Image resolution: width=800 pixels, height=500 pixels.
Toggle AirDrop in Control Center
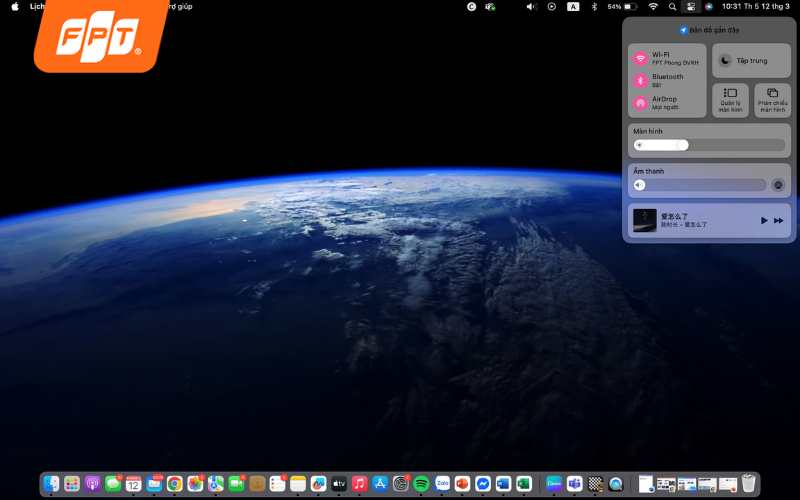[640, 103]
